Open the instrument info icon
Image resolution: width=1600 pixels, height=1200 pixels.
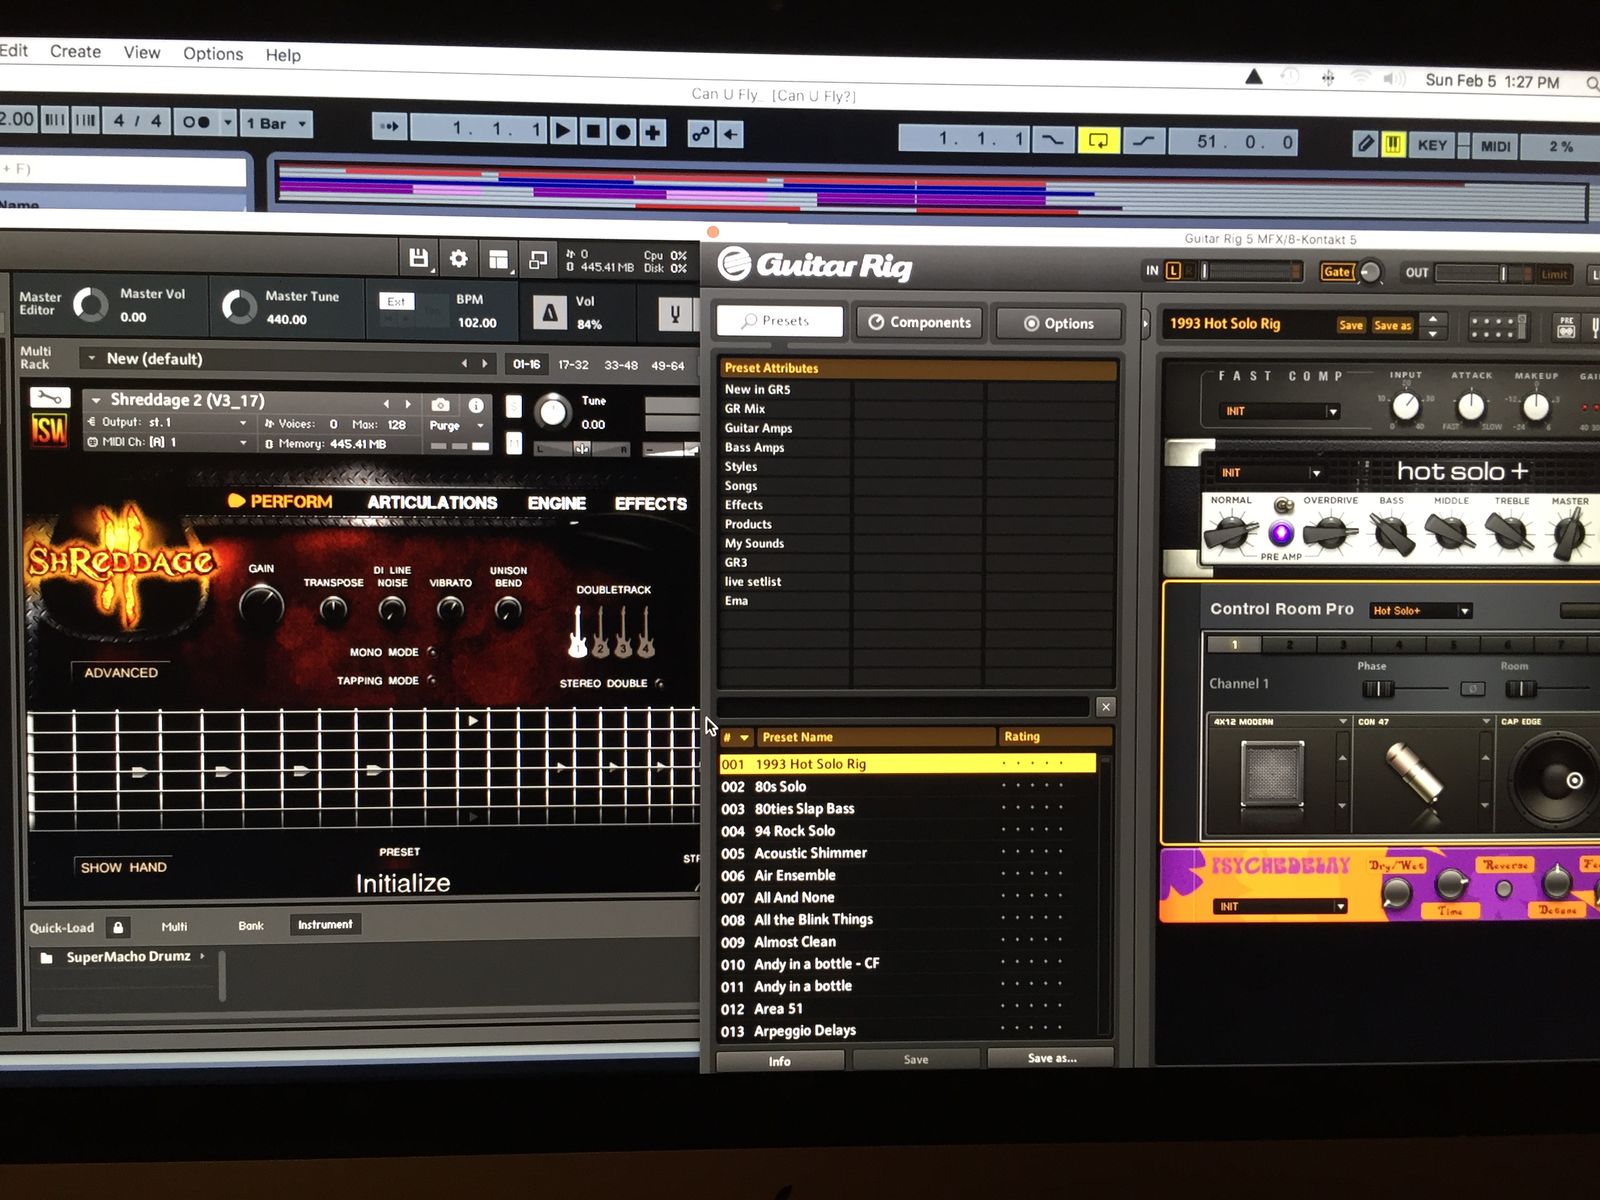tap(476, 405)
